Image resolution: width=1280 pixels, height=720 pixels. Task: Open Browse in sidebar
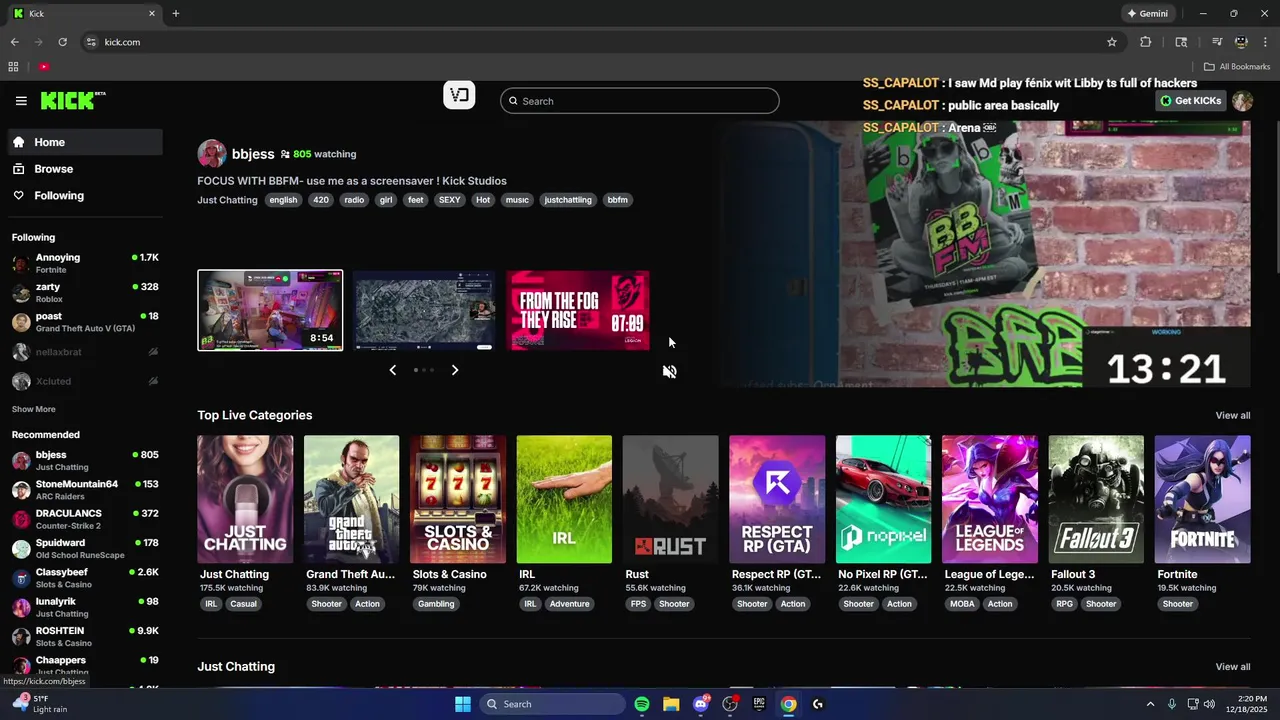point(86,169)
